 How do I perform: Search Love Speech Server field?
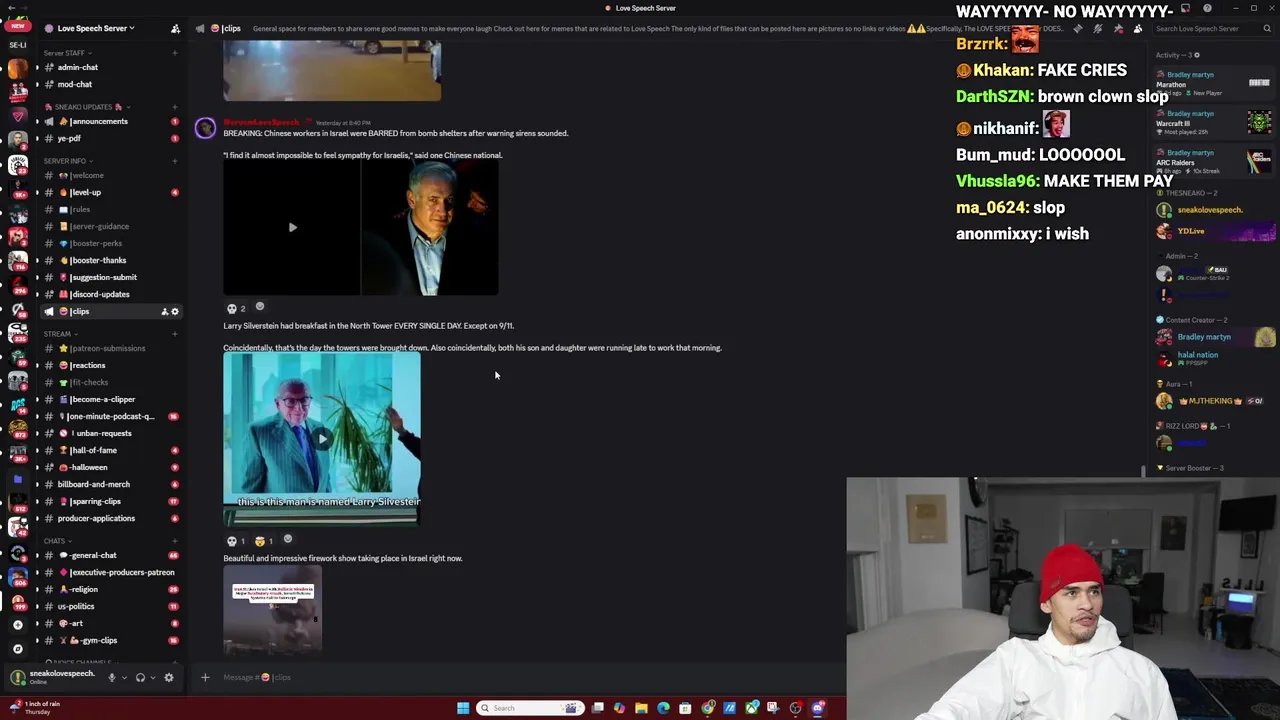[x=1212, y=28]
